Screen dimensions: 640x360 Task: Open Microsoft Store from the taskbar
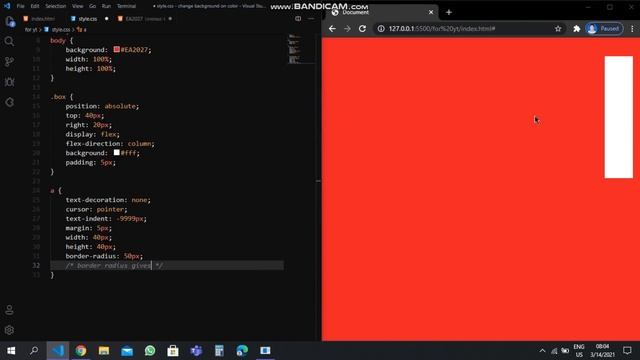(173, 350)
